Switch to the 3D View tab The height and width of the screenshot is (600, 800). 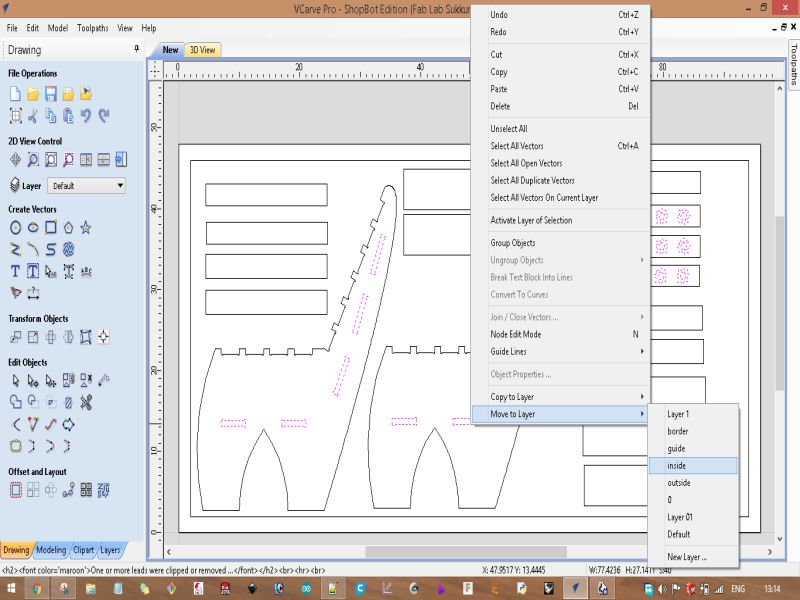[203, 50]
